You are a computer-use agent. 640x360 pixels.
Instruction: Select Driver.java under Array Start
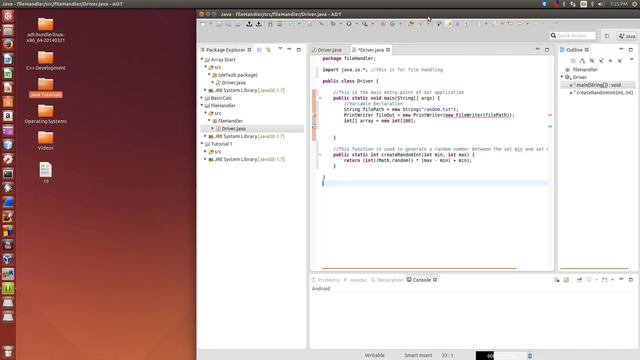point(233,83)
